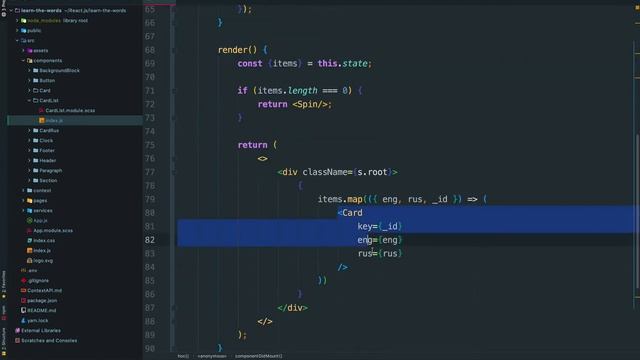
Task: Fold the render() method at line 68
Action: click(x=173, y=50)
